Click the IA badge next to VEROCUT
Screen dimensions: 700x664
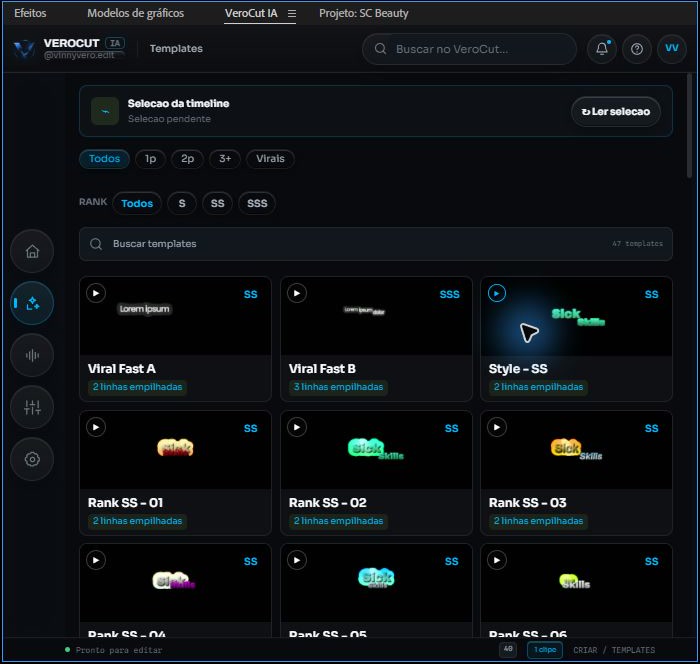(x=115, y=43)
